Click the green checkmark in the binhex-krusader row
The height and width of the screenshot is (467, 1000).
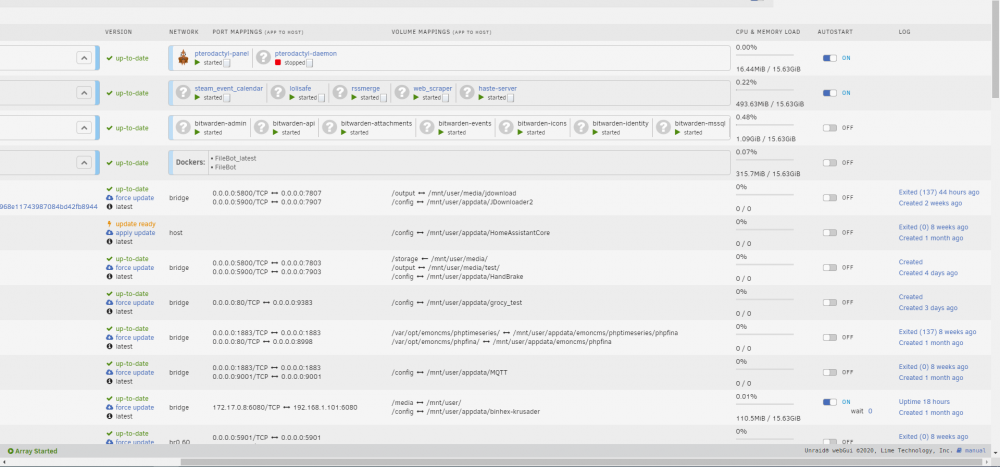109,399
